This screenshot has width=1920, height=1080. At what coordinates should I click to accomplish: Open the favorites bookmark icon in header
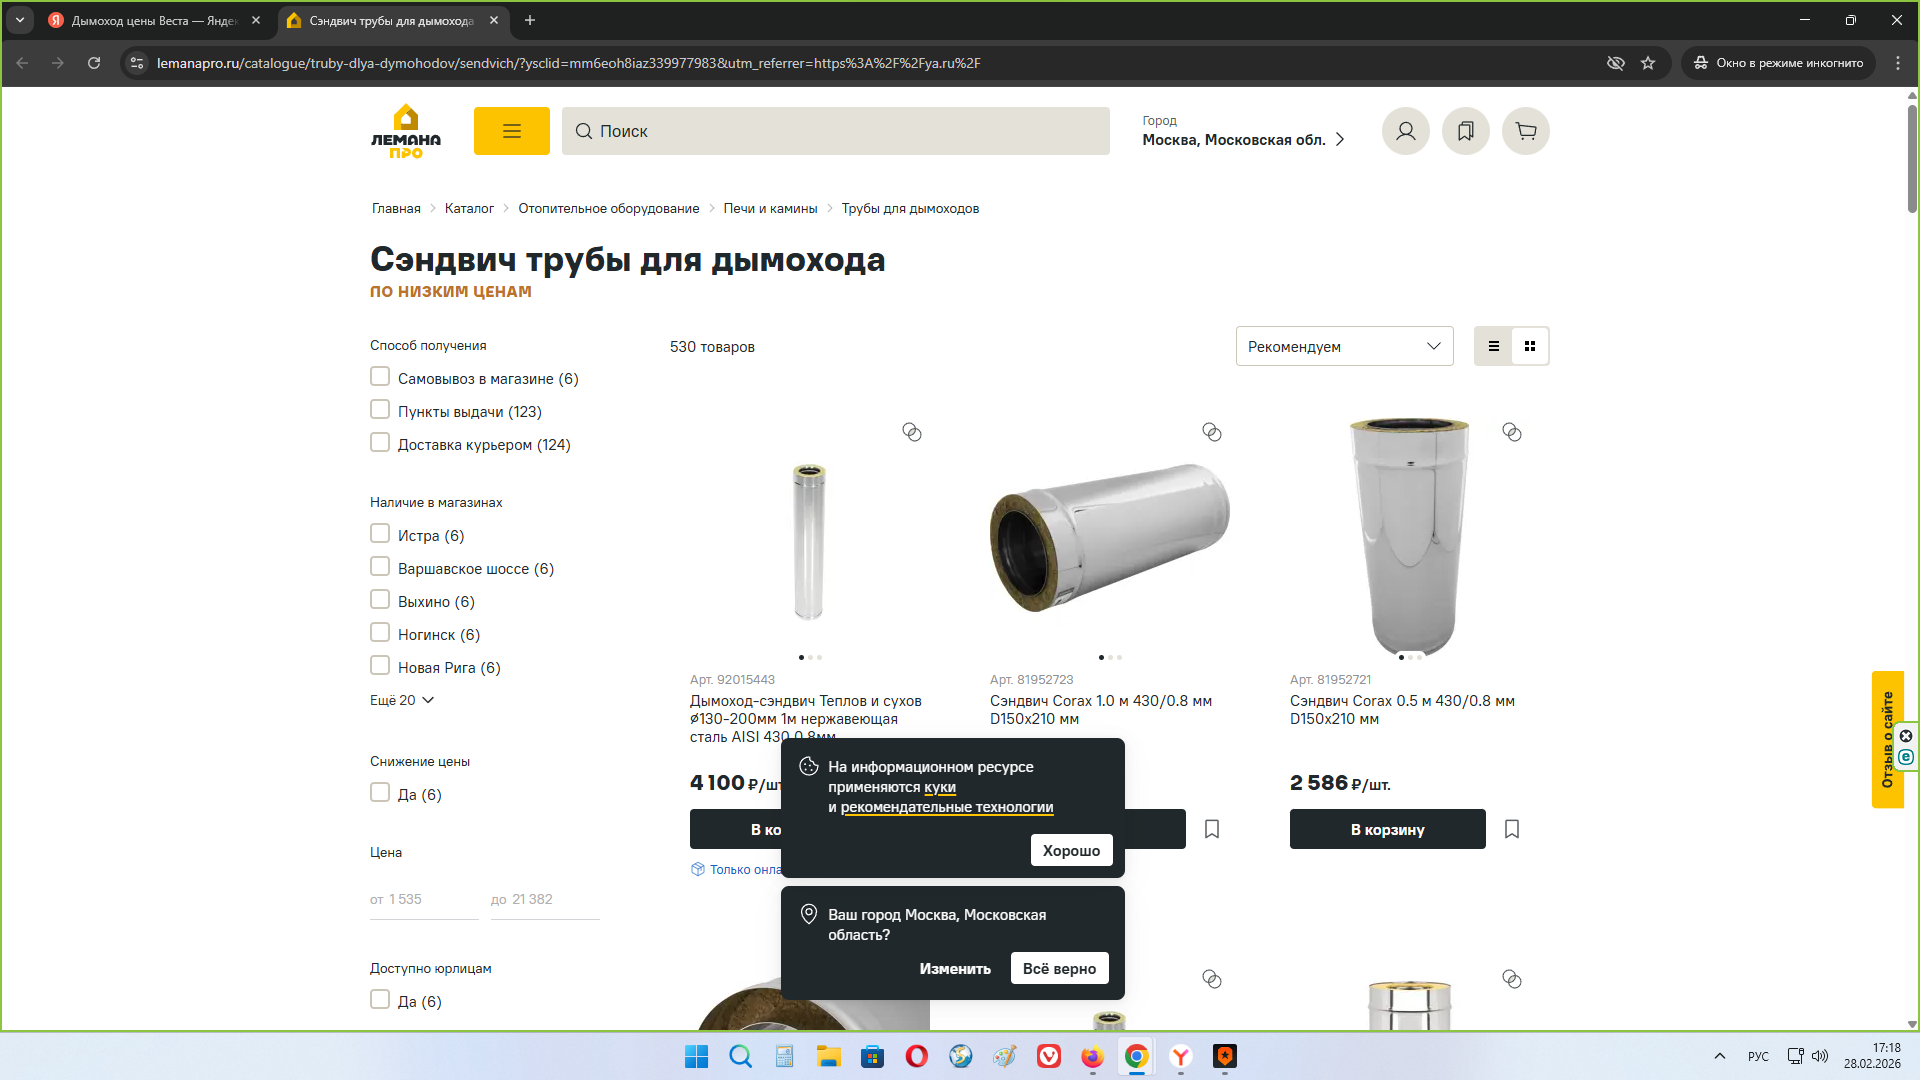1465,131
